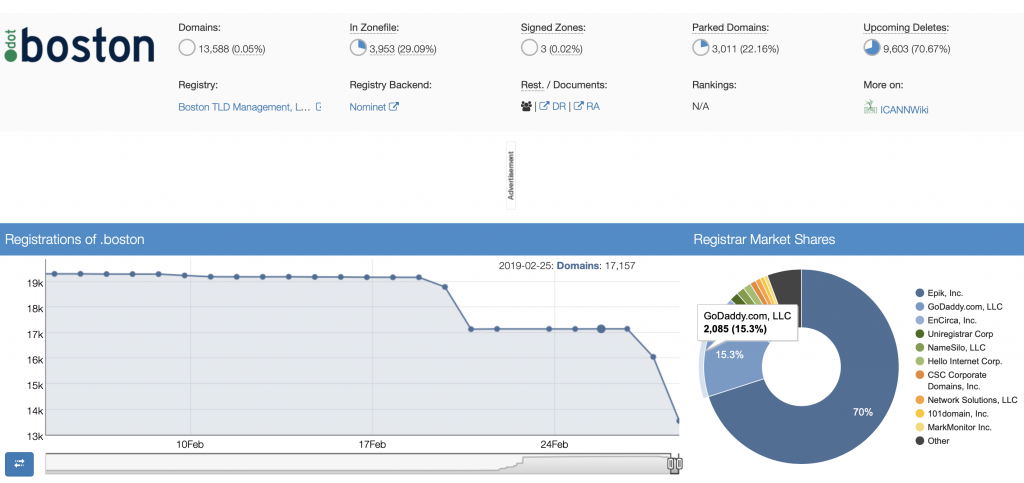The image size is (1024, 483).
Task: Click the 17Feb x-axis label
Action: pos(371,445)
